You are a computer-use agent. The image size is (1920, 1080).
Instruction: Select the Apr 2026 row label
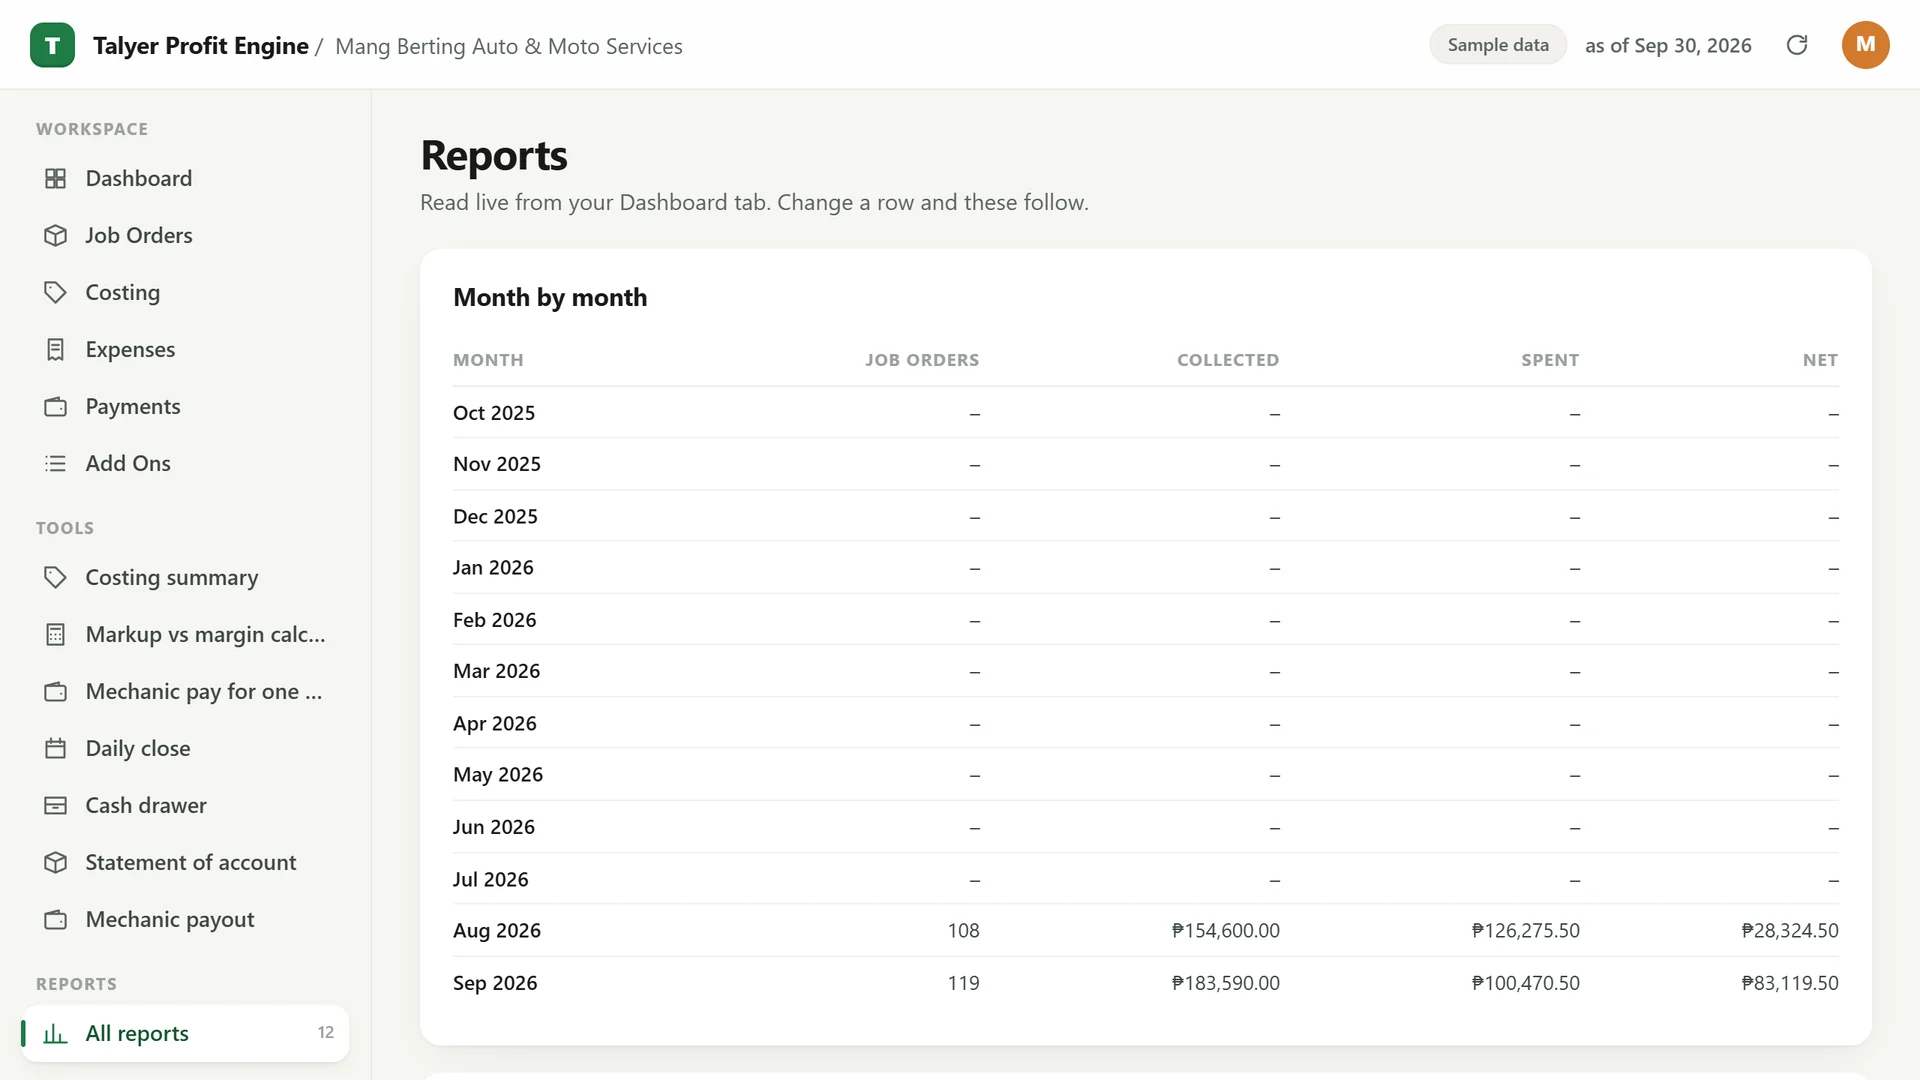495,723
